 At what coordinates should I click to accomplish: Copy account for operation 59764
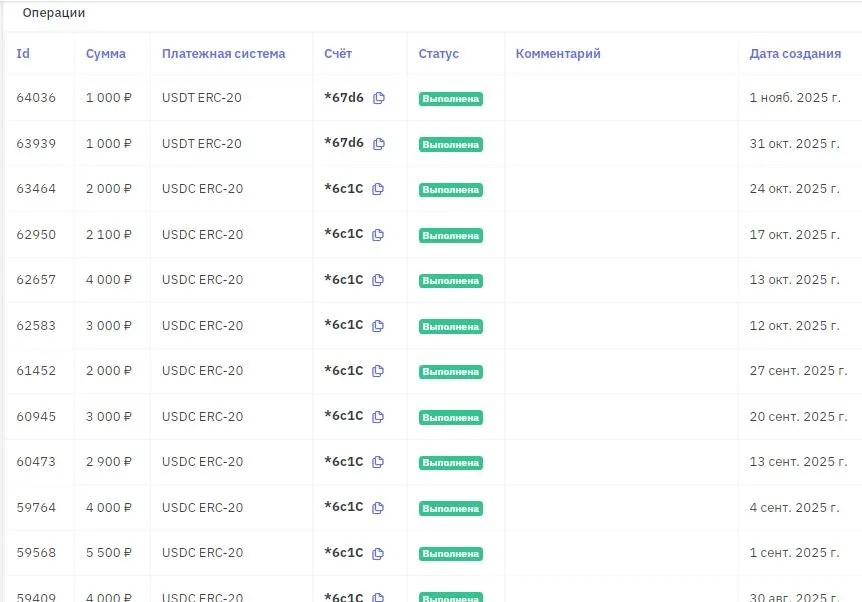coord(378,507)
